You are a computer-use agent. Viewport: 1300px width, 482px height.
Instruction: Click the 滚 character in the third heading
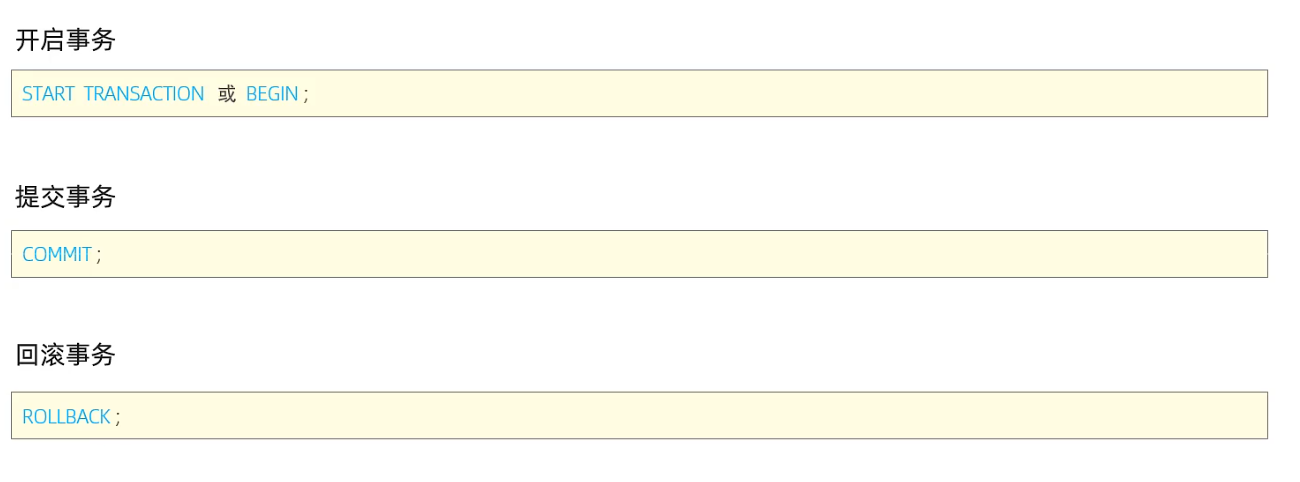53,355
